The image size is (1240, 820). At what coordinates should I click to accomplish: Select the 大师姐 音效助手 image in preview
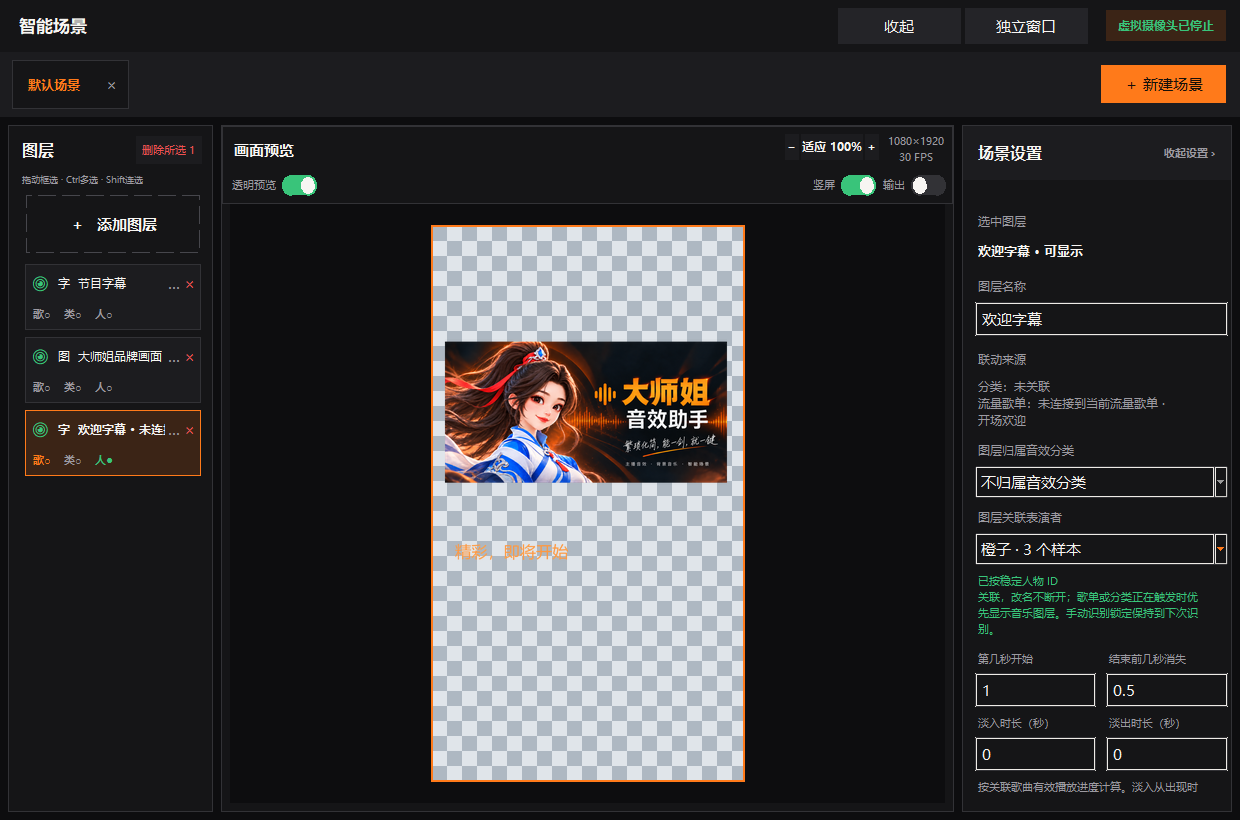pyautogui.click(x=586, y=412)
